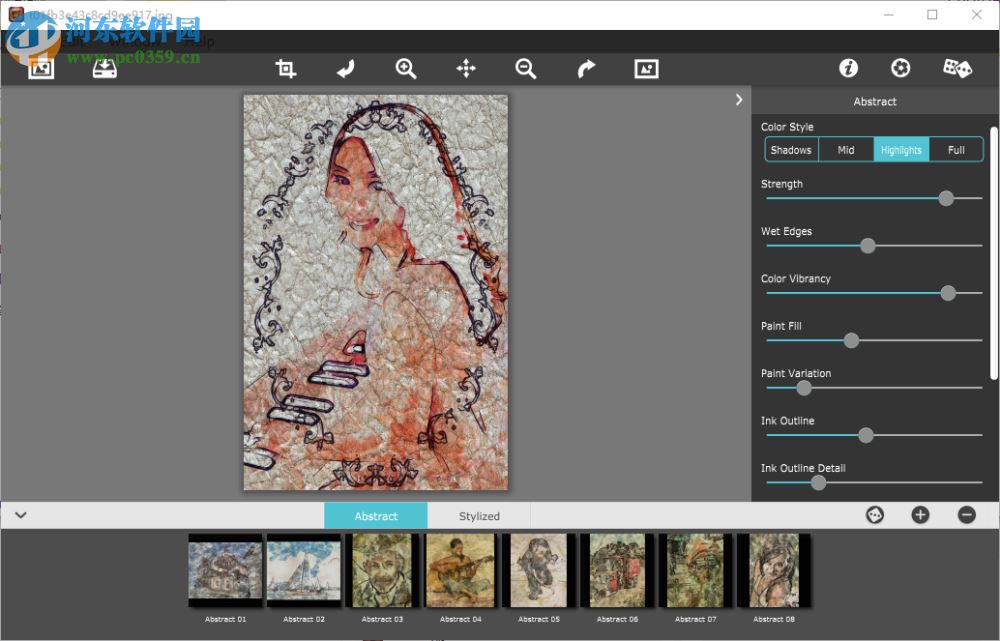Collapse the presets panel chevron
The image size is (1000, 641).
21,516
